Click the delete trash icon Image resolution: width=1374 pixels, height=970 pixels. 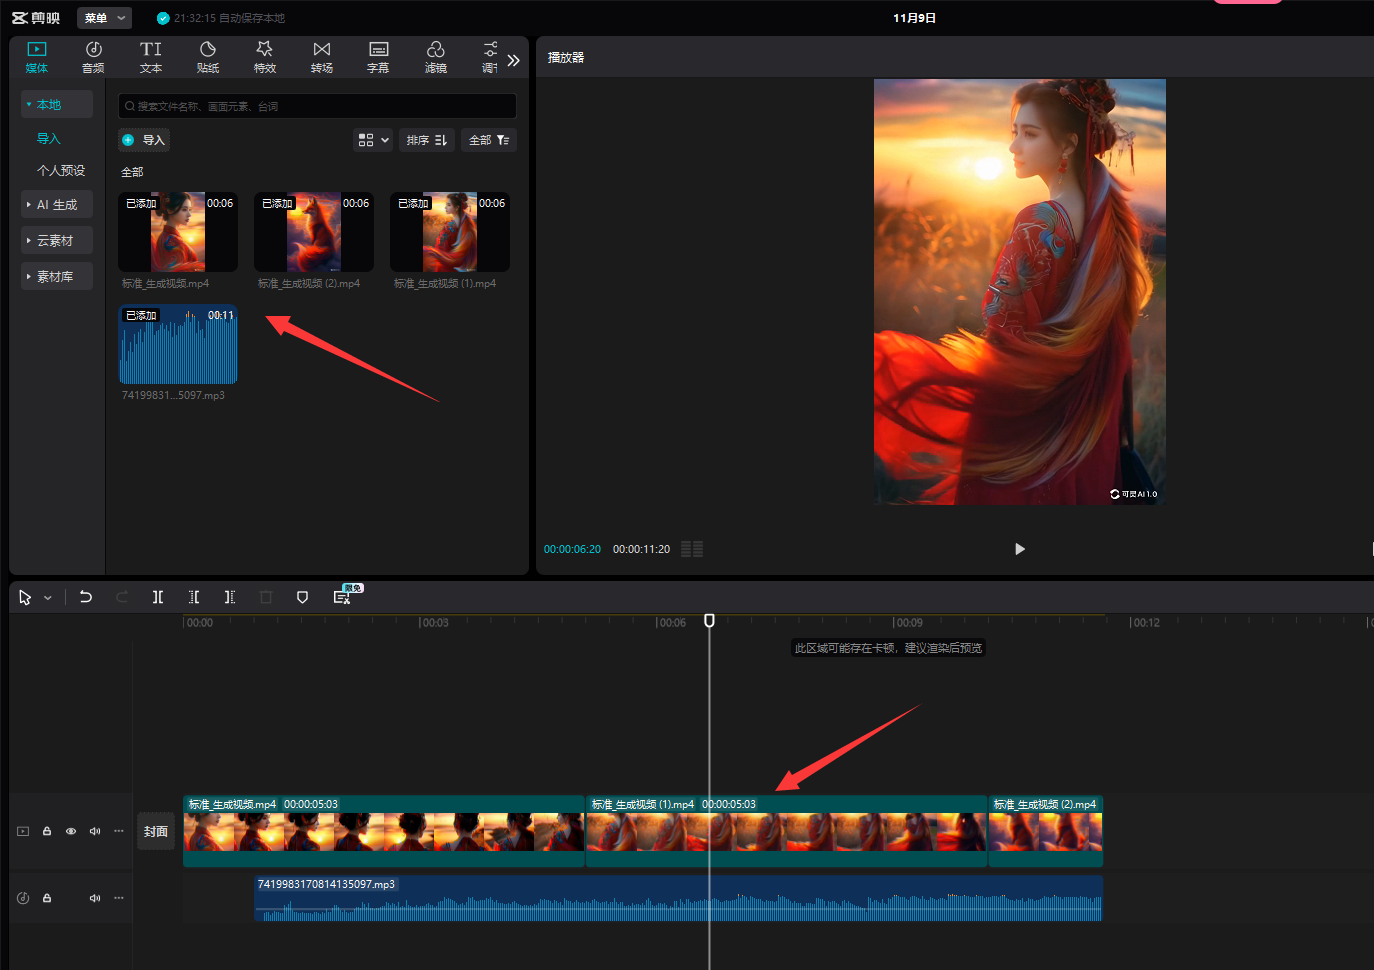click(266, 597)
